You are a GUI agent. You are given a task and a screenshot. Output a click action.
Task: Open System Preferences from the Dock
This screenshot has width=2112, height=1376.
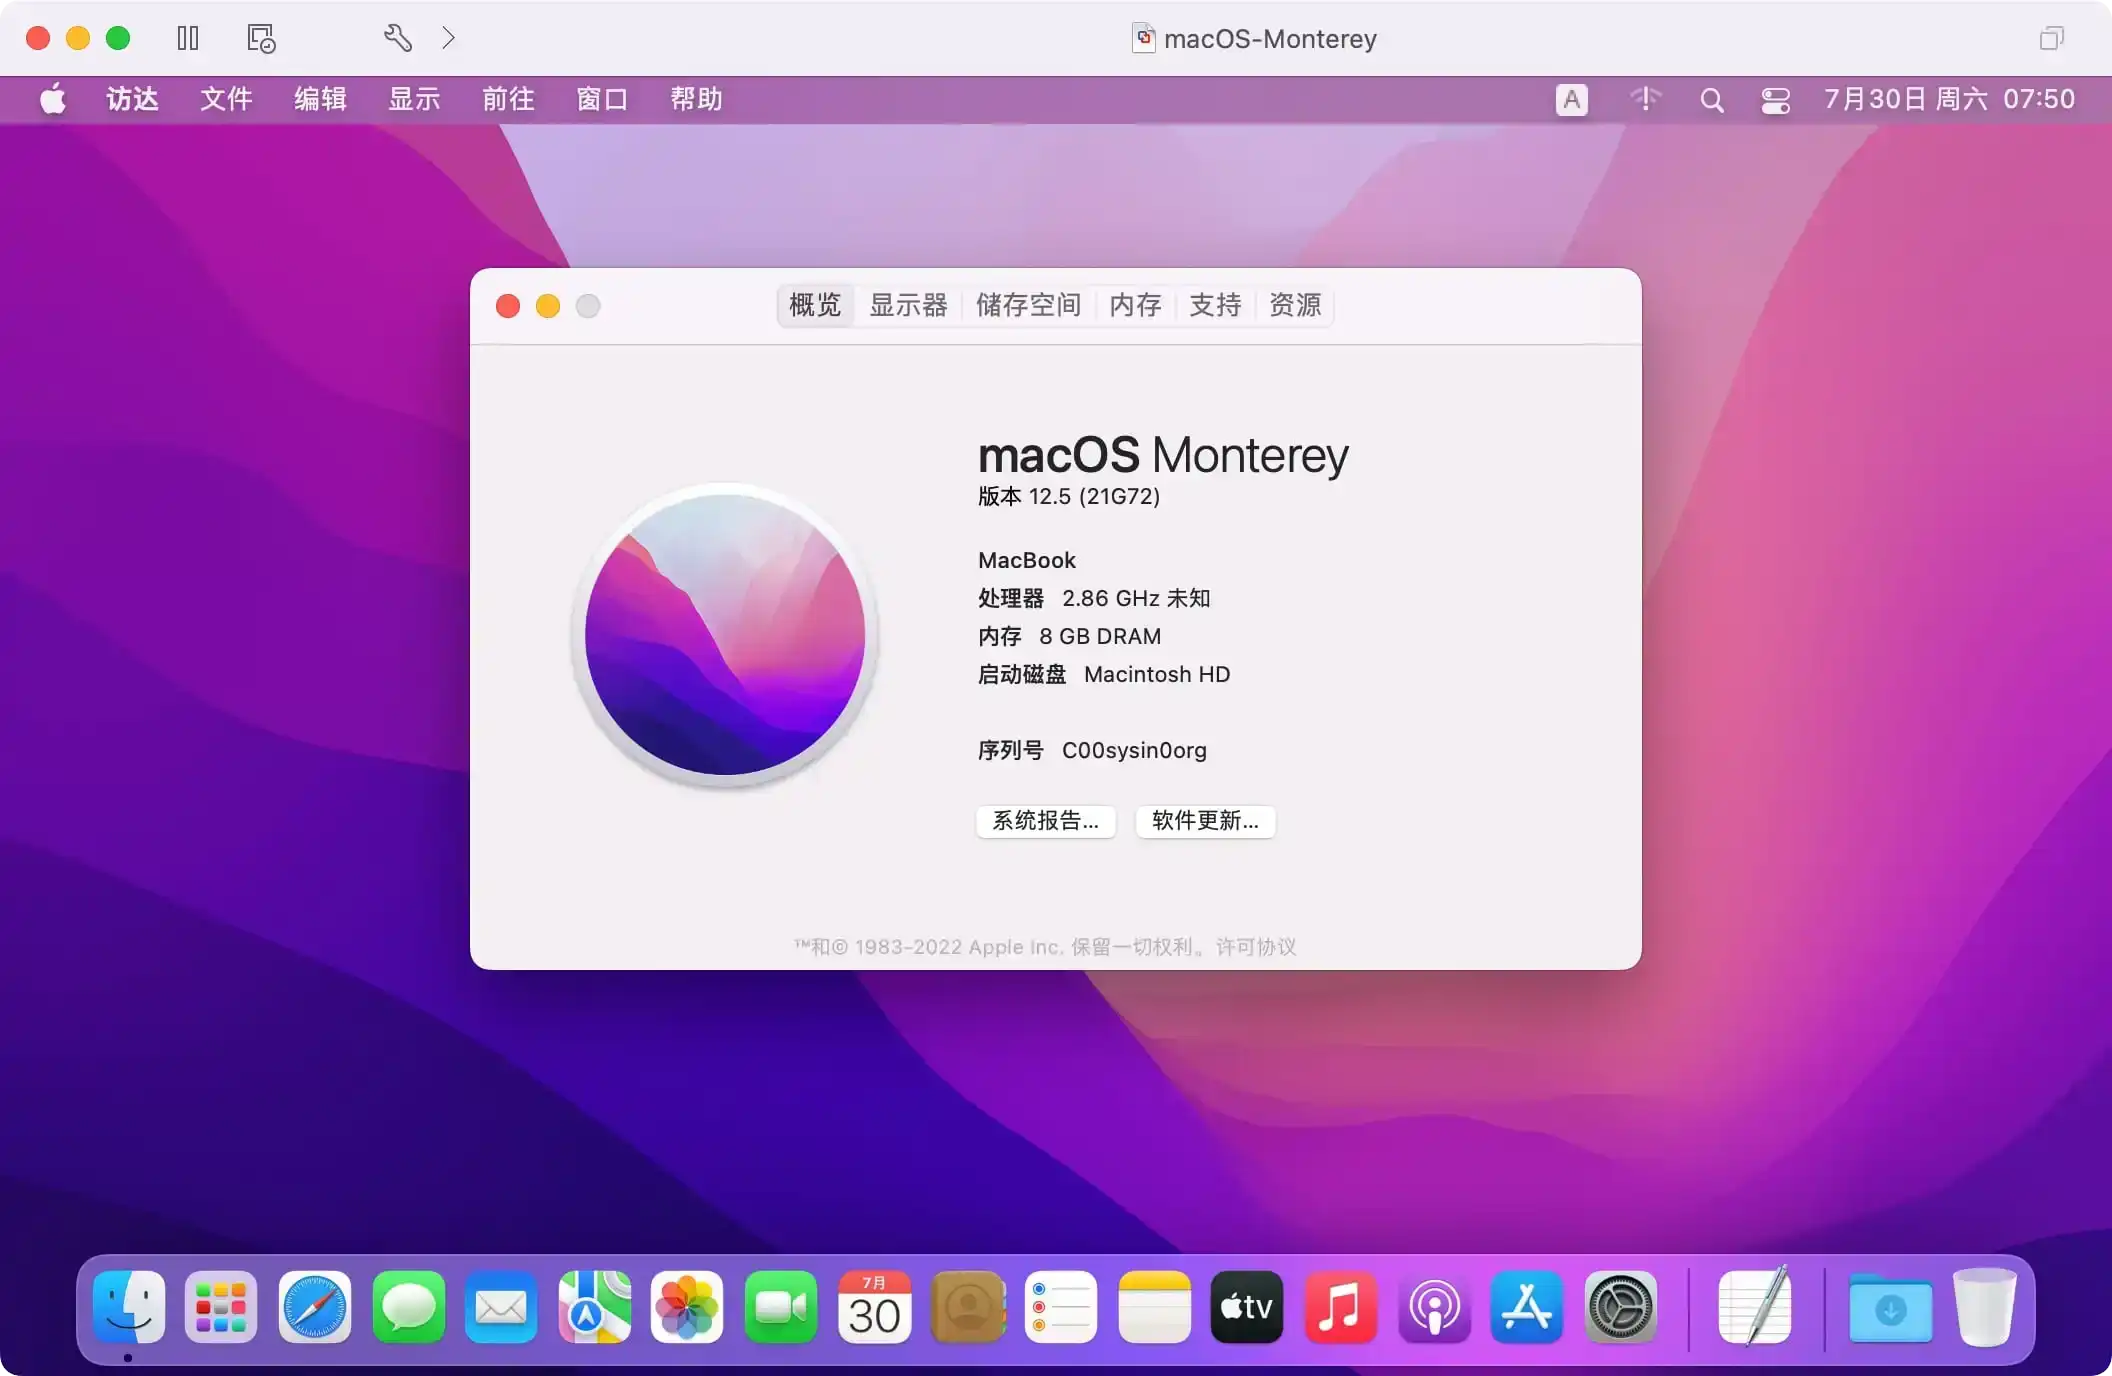[1620, 1308]
